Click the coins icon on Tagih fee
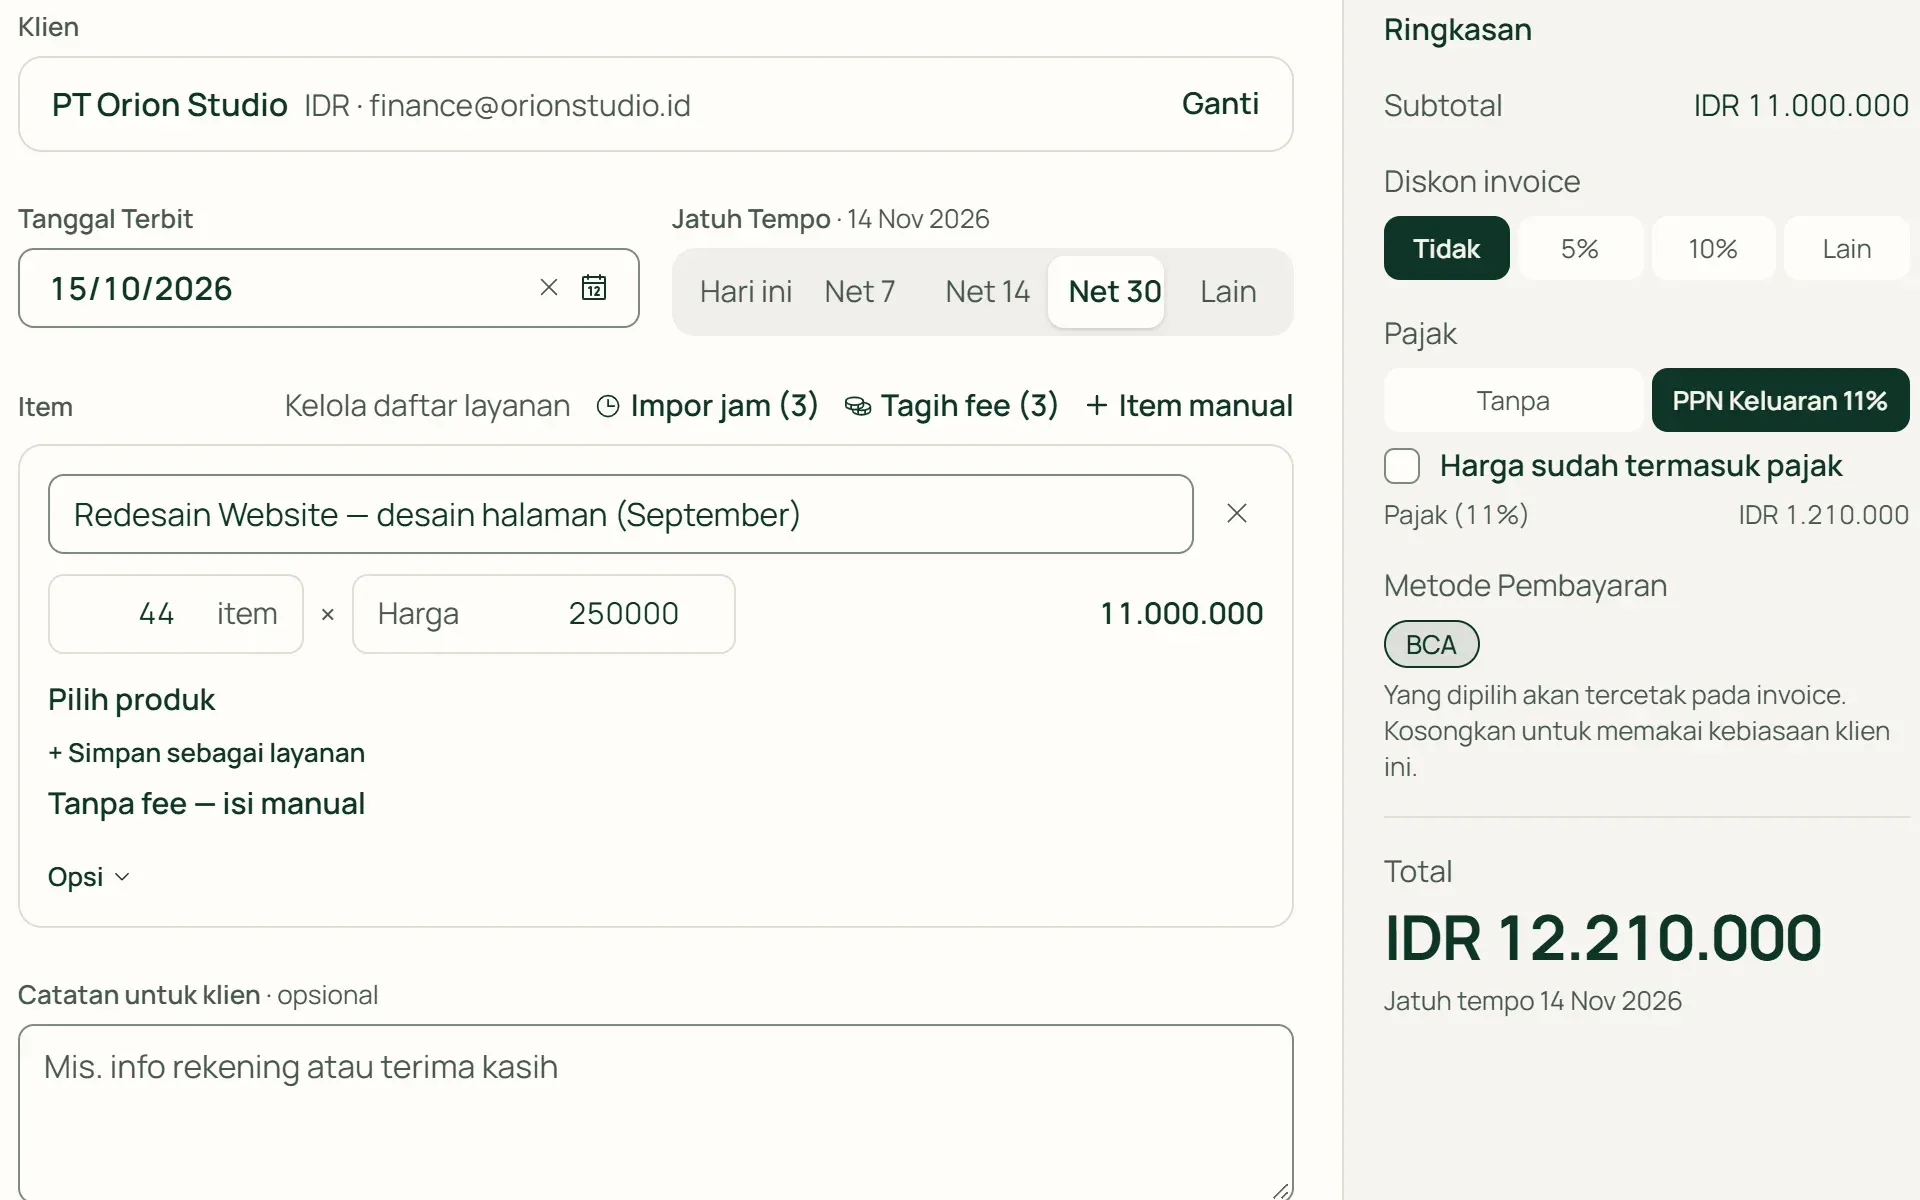The height and width of the screenshot is (1200, 1920). point(858,406)
